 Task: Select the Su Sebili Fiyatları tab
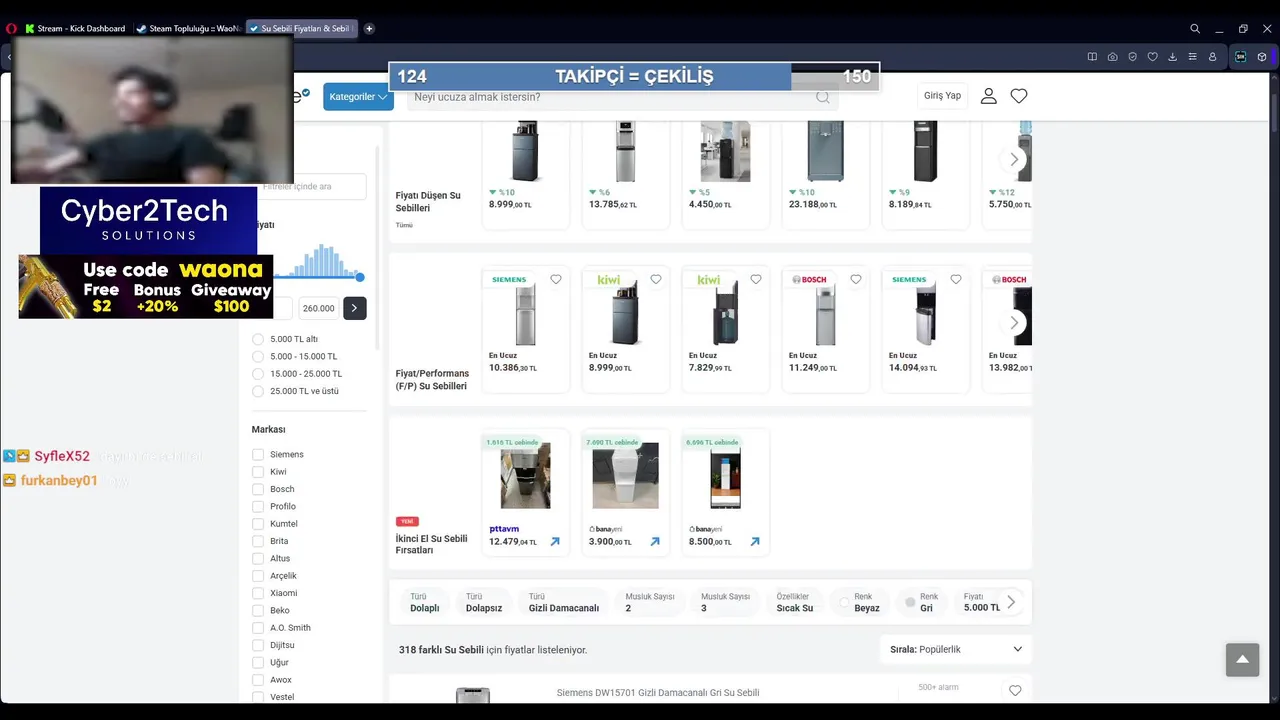(301, 29)
